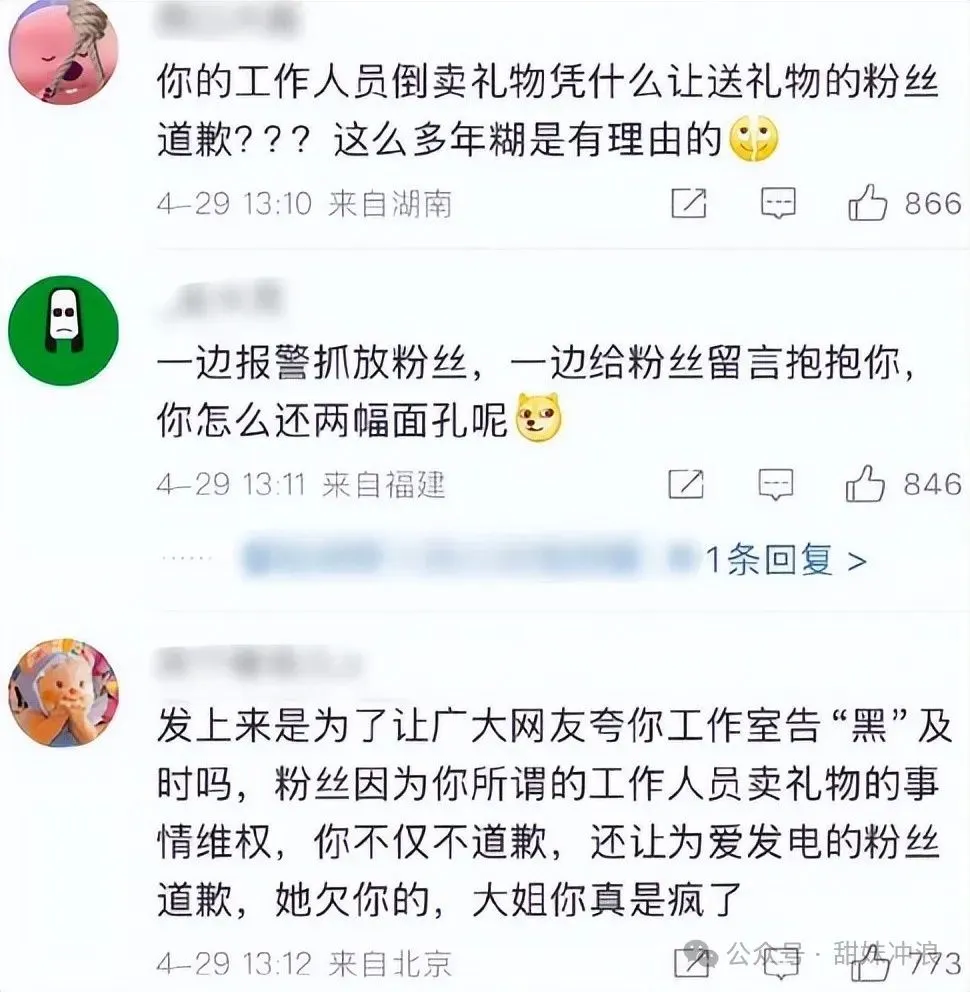Like the comment from 湖南 with 866 likes
The width and height of the screenshot is (970, 992).
(867, 203)
